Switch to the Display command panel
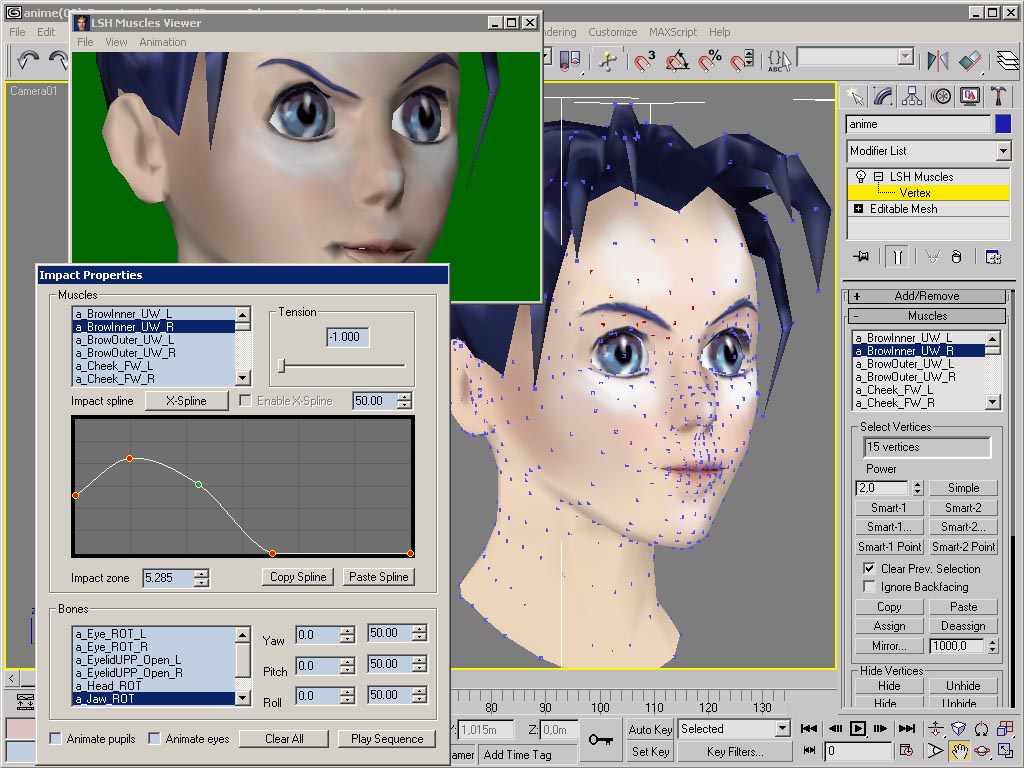The height and width of the screenshot is (768, 1024). (970, 97)
